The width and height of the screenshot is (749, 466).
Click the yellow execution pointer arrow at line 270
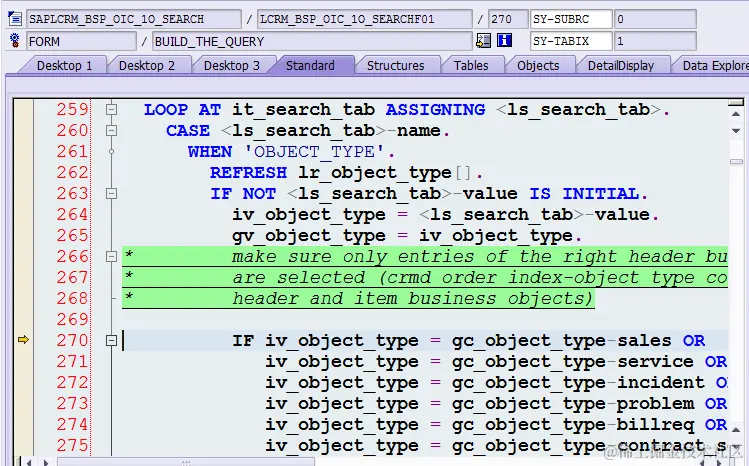click(23, 340)
